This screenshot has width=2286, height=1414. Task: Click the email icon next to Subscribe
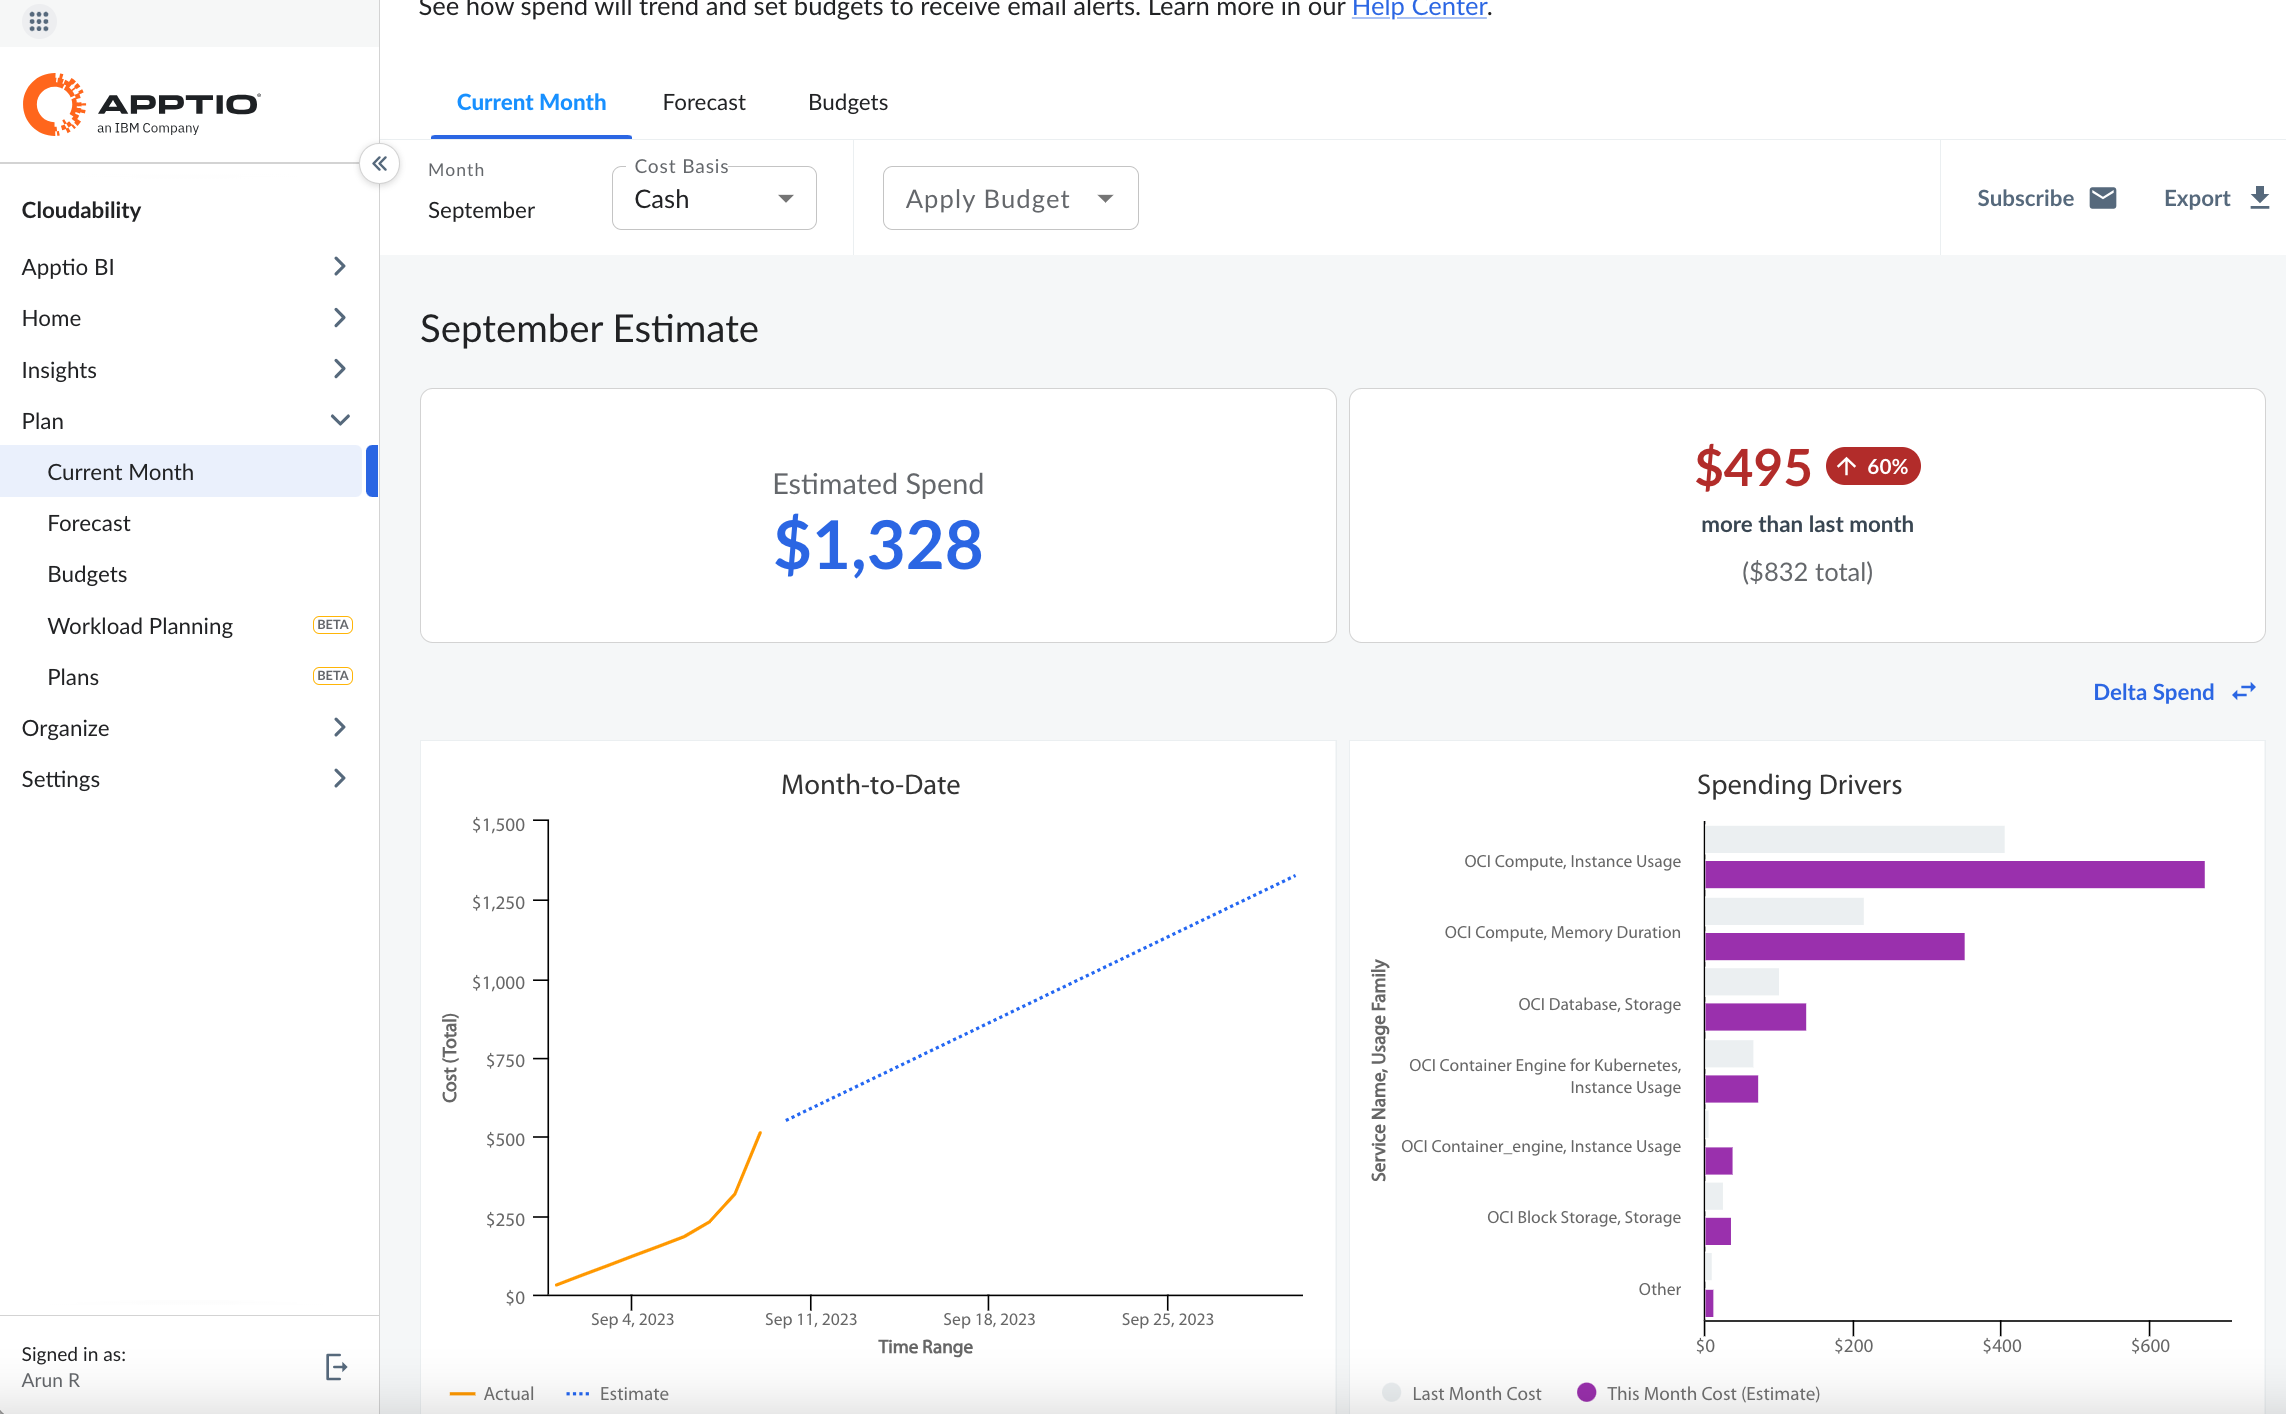pos(2104,197)
